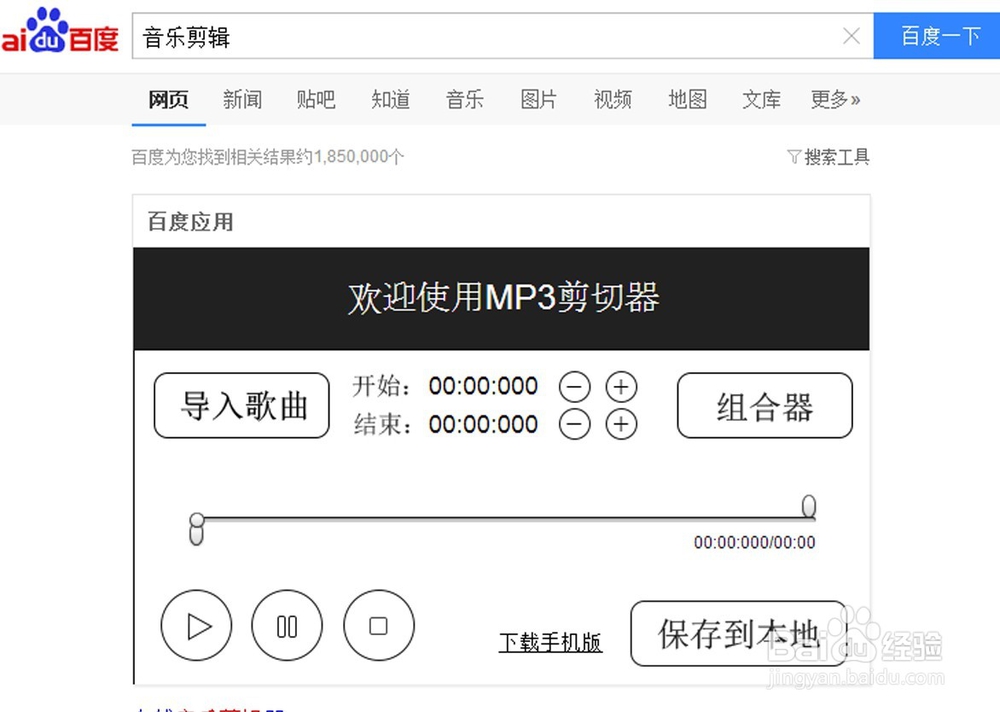This screenshot has height=712, width=1000.
Task: Click the 导入歌曲 button
Action: tap(242, 405)
